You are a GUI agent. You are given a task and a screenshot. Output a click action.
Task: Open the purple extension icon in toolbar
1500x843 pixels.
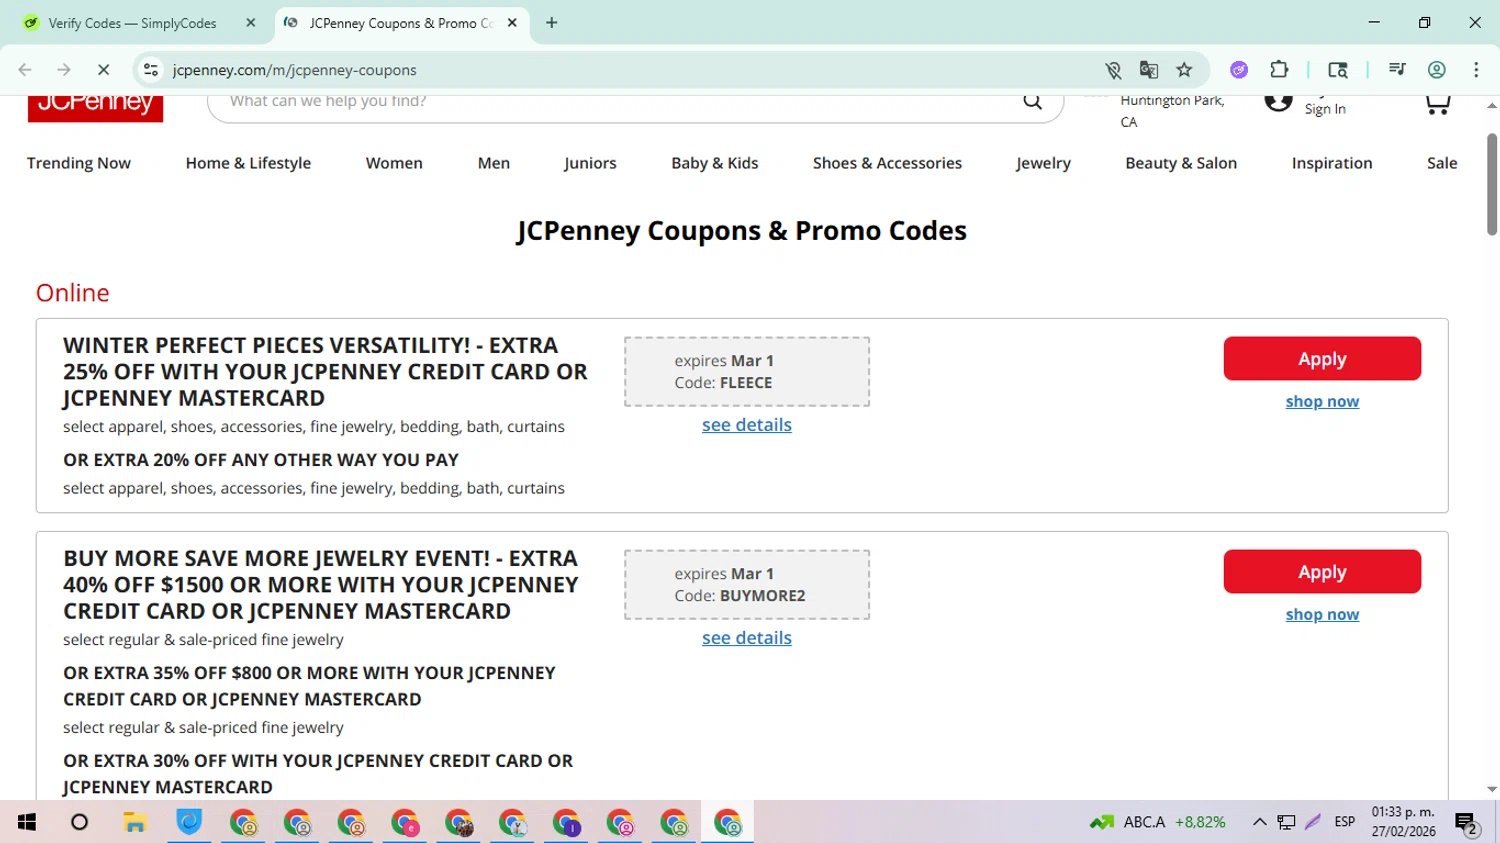(1239, 70)
